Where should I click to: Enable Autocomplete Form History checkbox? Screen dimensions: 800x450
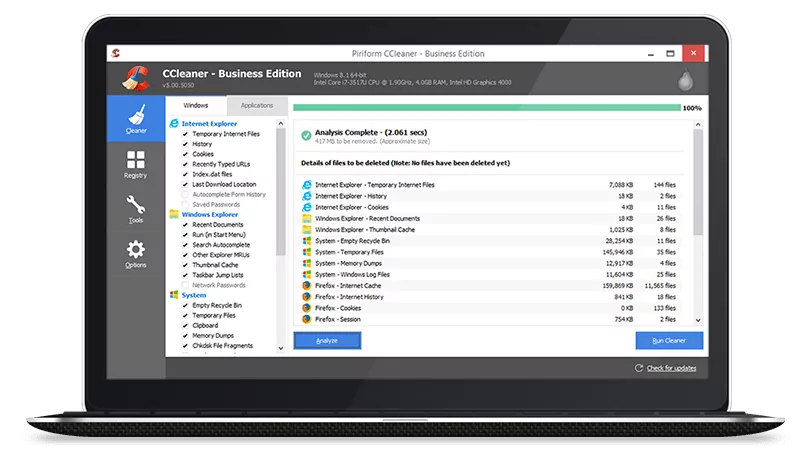[x=185, y=194]
